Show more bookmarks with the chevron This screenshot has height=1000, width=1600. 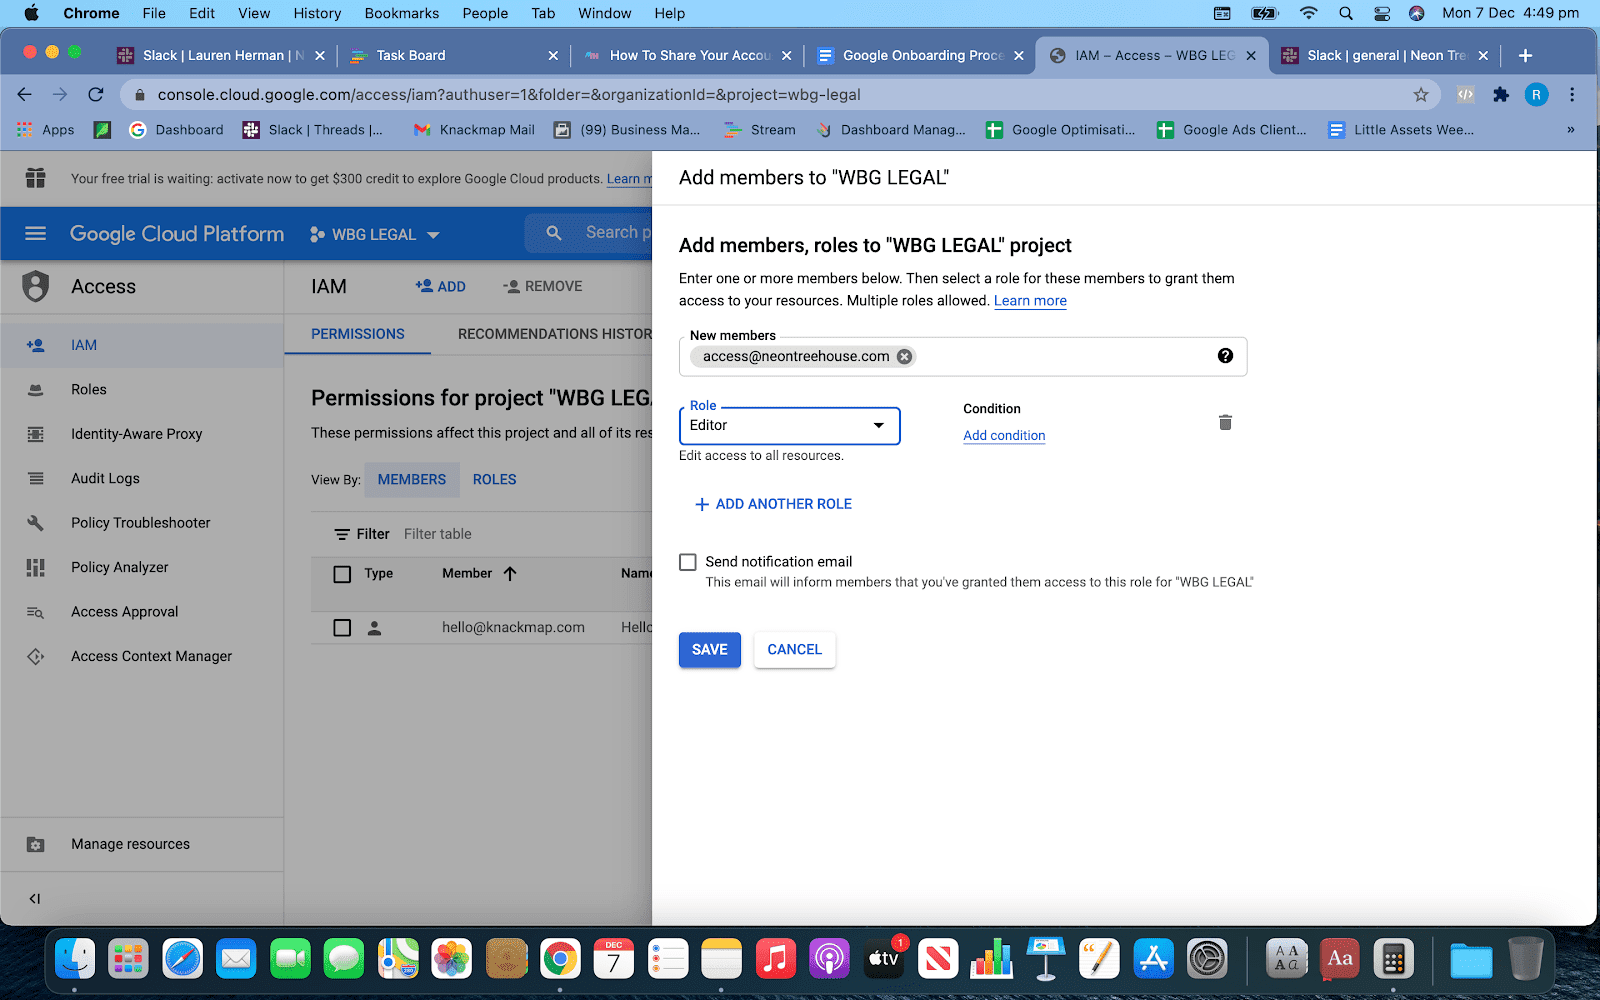tap(1570, 130)
